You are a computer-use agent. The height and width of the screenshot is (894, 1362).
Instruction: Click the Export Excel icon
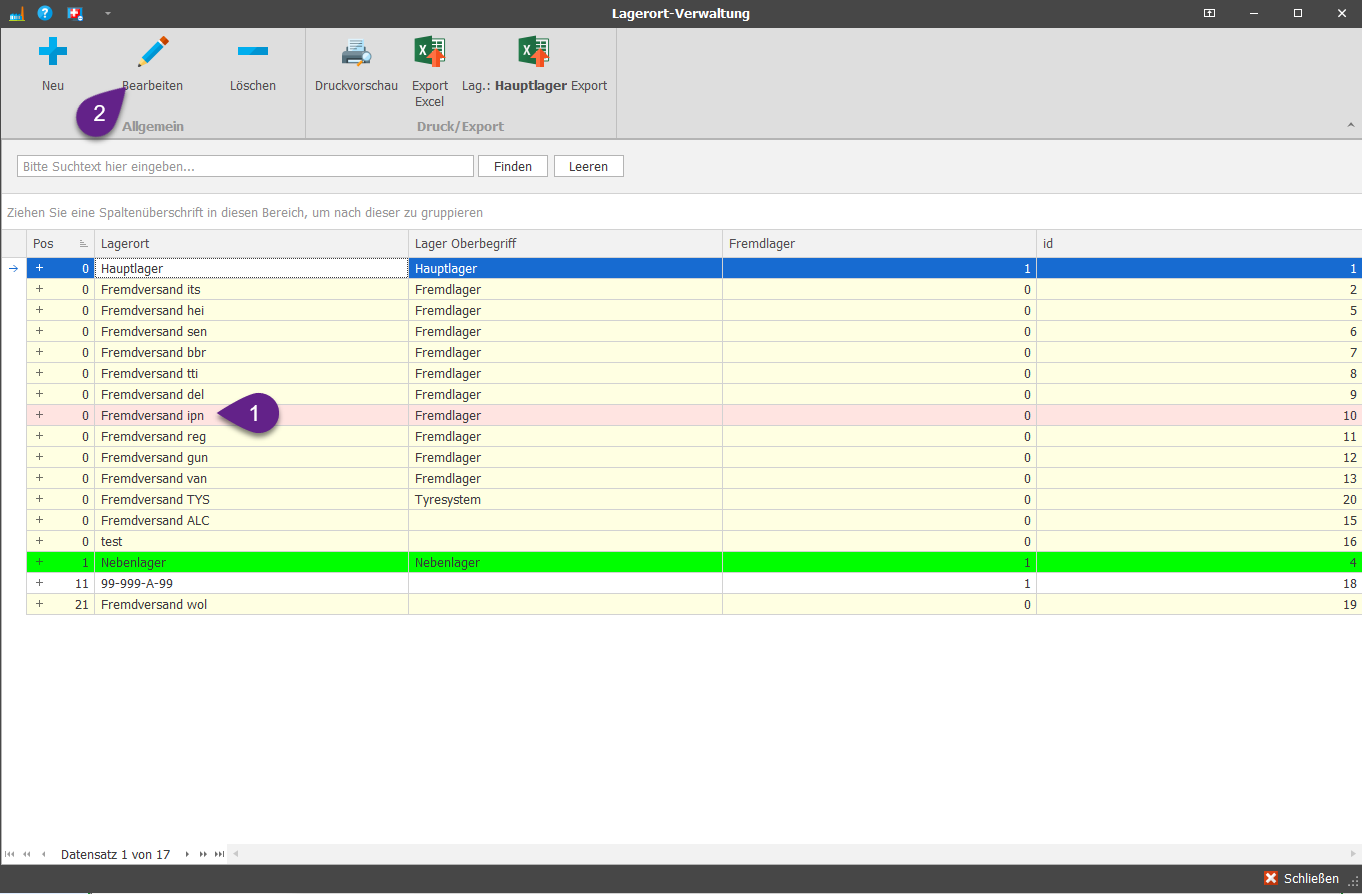click(x=430, y=51)
